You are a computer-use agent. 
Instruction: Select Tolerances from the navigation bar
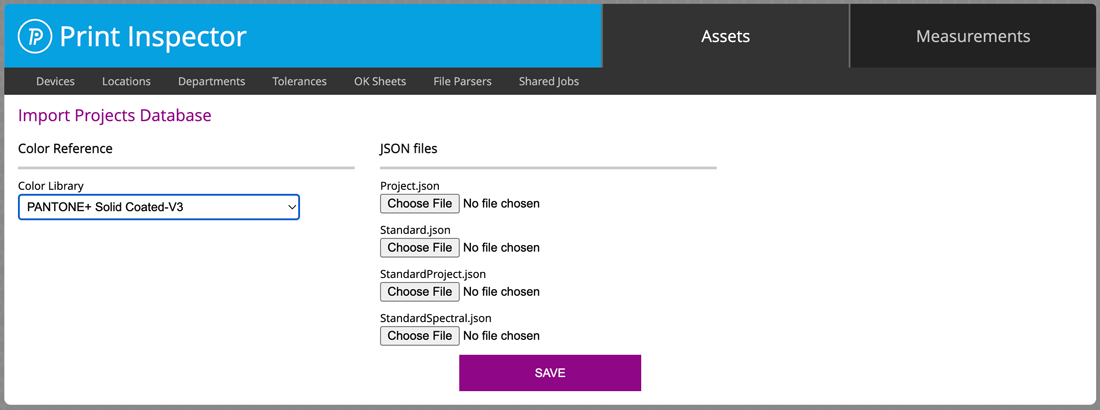coord(300,81)
